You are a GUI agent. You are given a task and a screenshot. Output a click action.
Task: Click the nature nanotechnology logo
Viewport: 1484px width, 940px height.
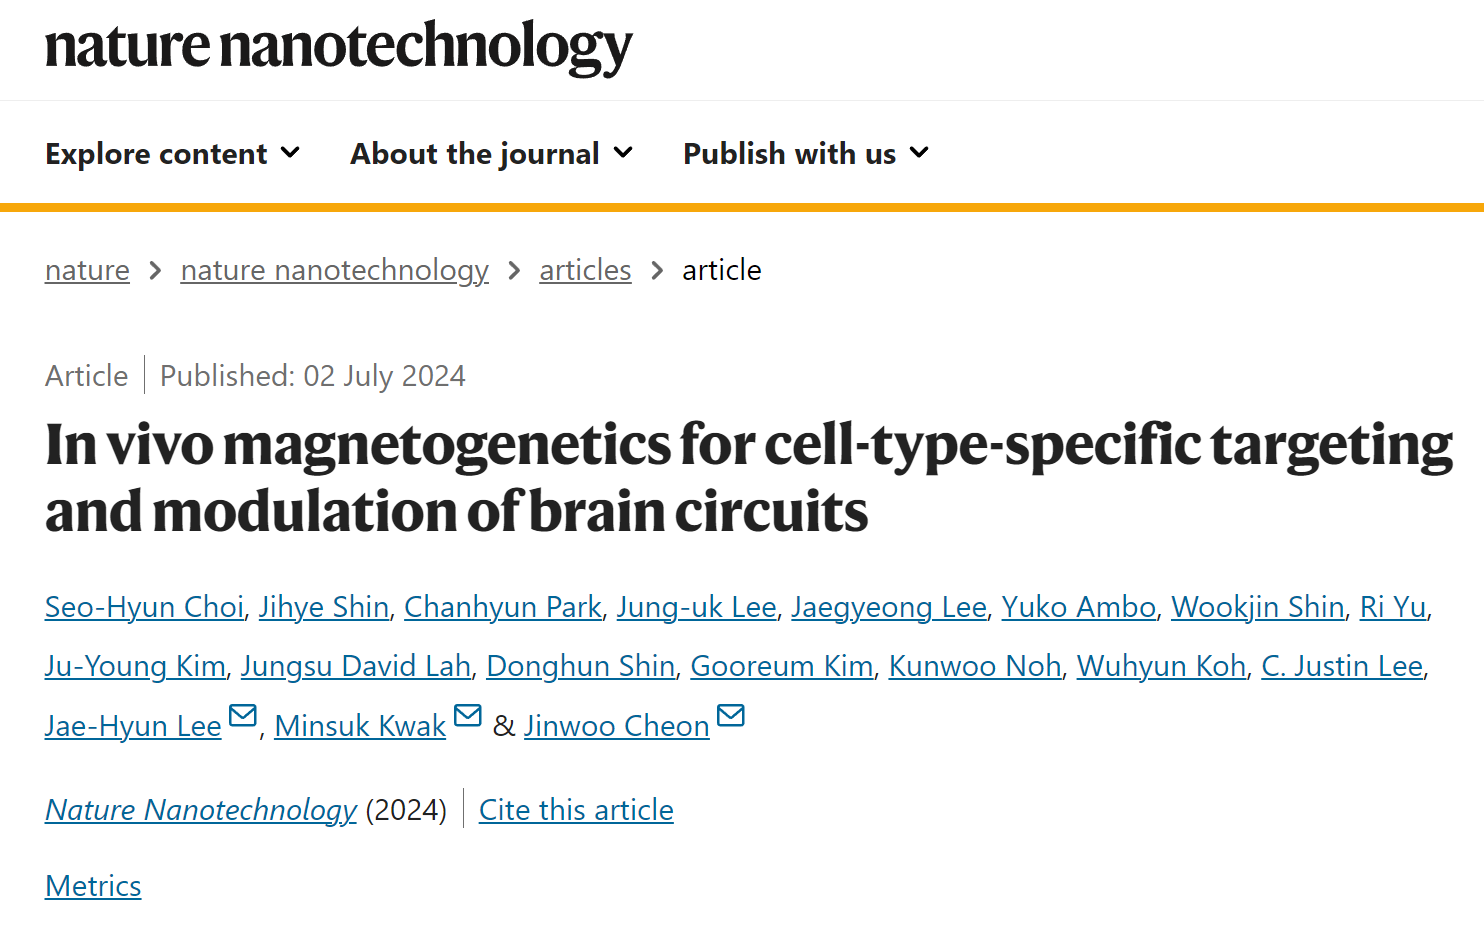coord(338,47)
